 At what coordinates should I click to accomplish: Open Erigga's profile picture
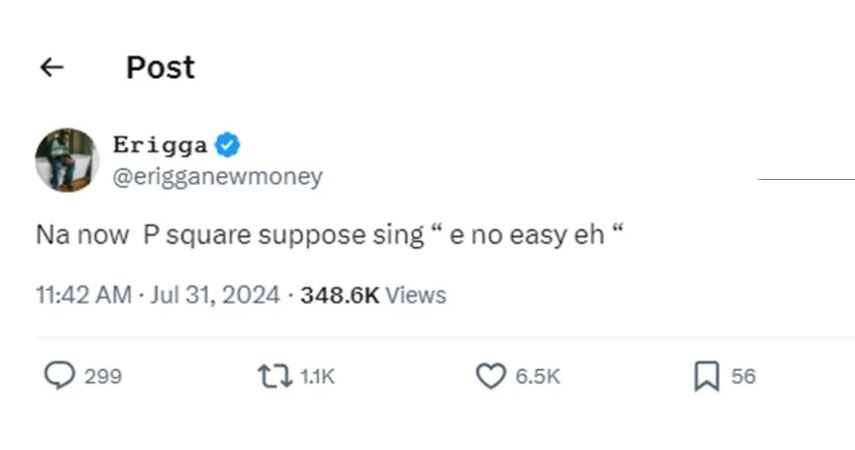click(67, 160)
